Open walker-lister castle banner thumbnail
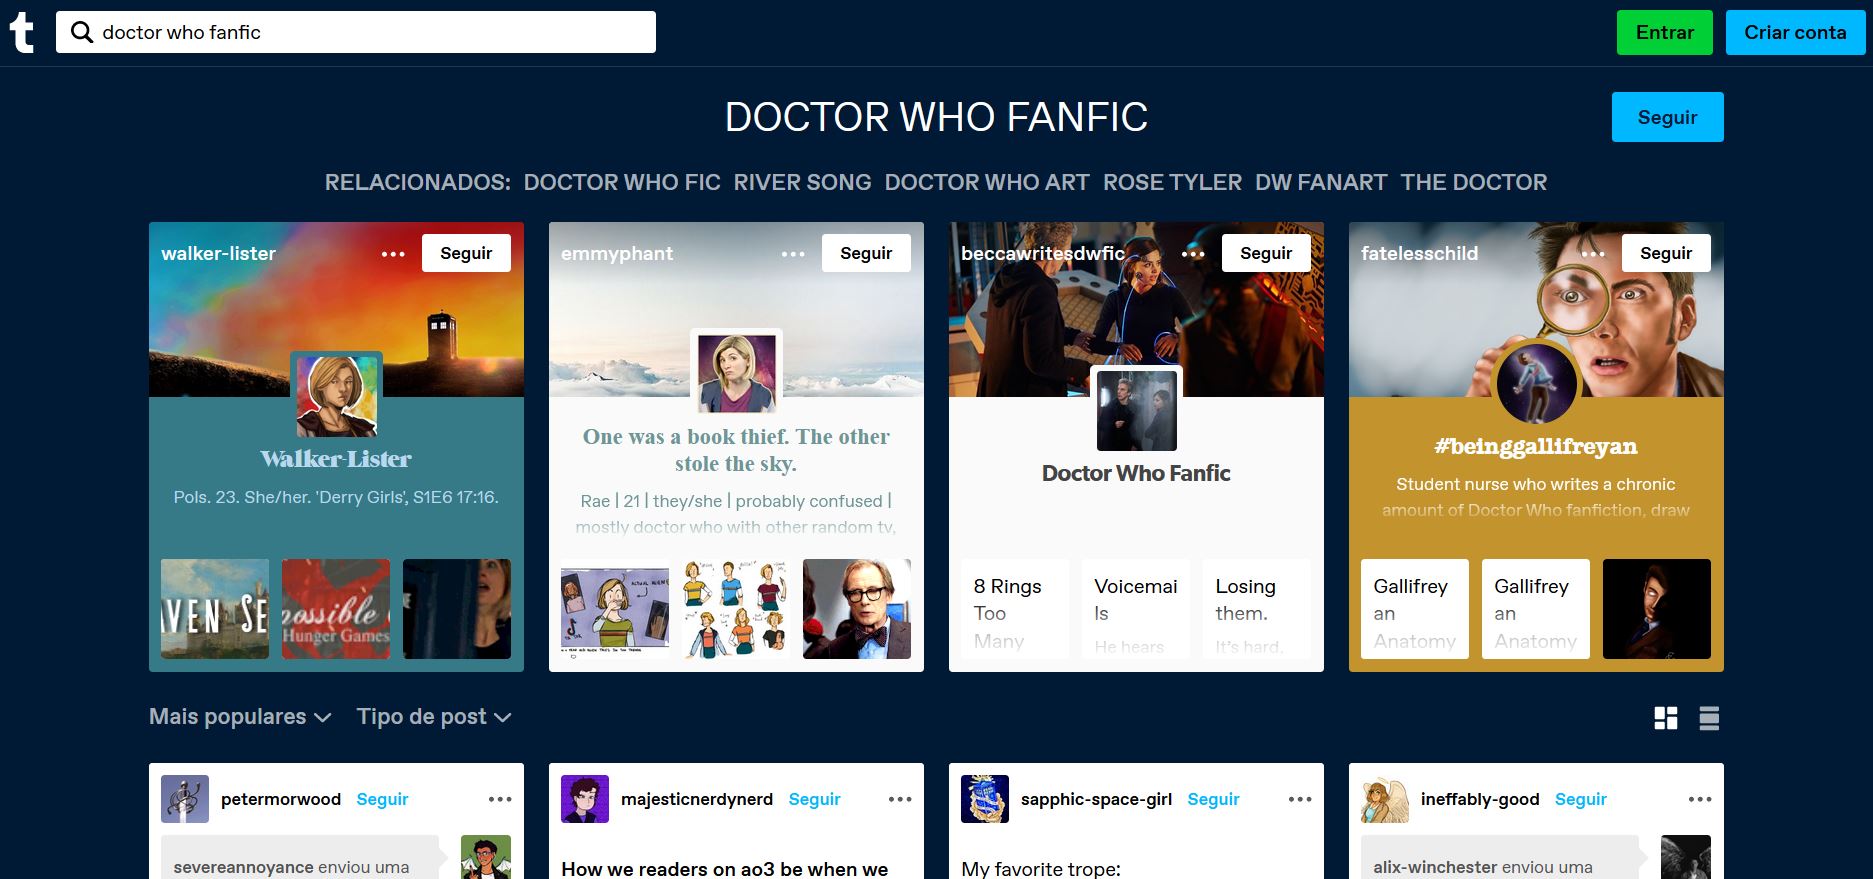This screenshot has width=1873, height=879. 215,609
